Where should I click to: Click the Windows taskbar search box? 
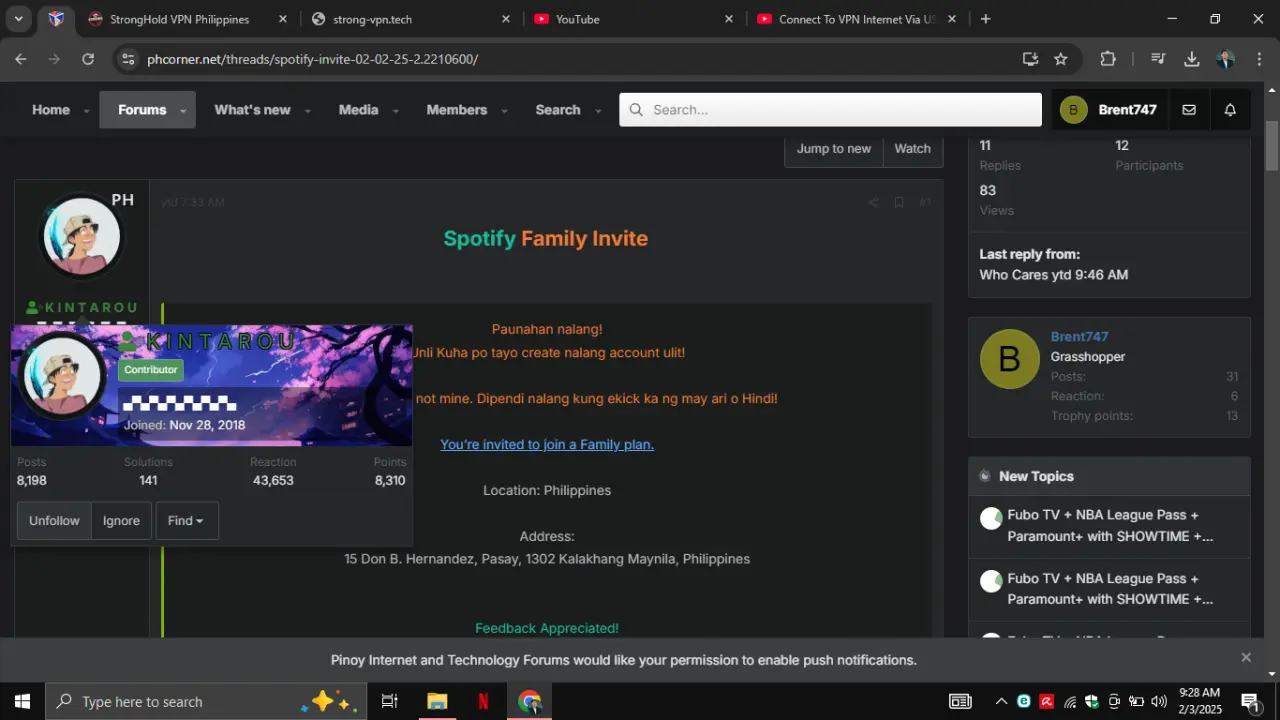[205, 701]
